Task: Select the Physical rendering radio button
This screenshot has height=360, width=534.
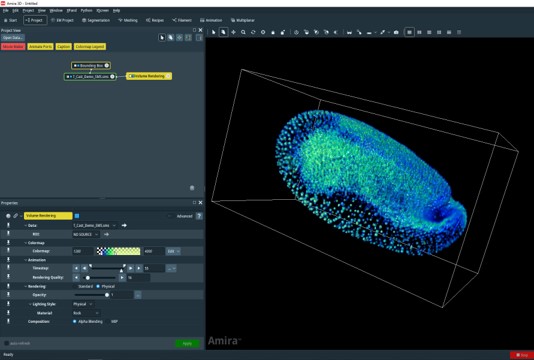Action: tap(98, 286)
